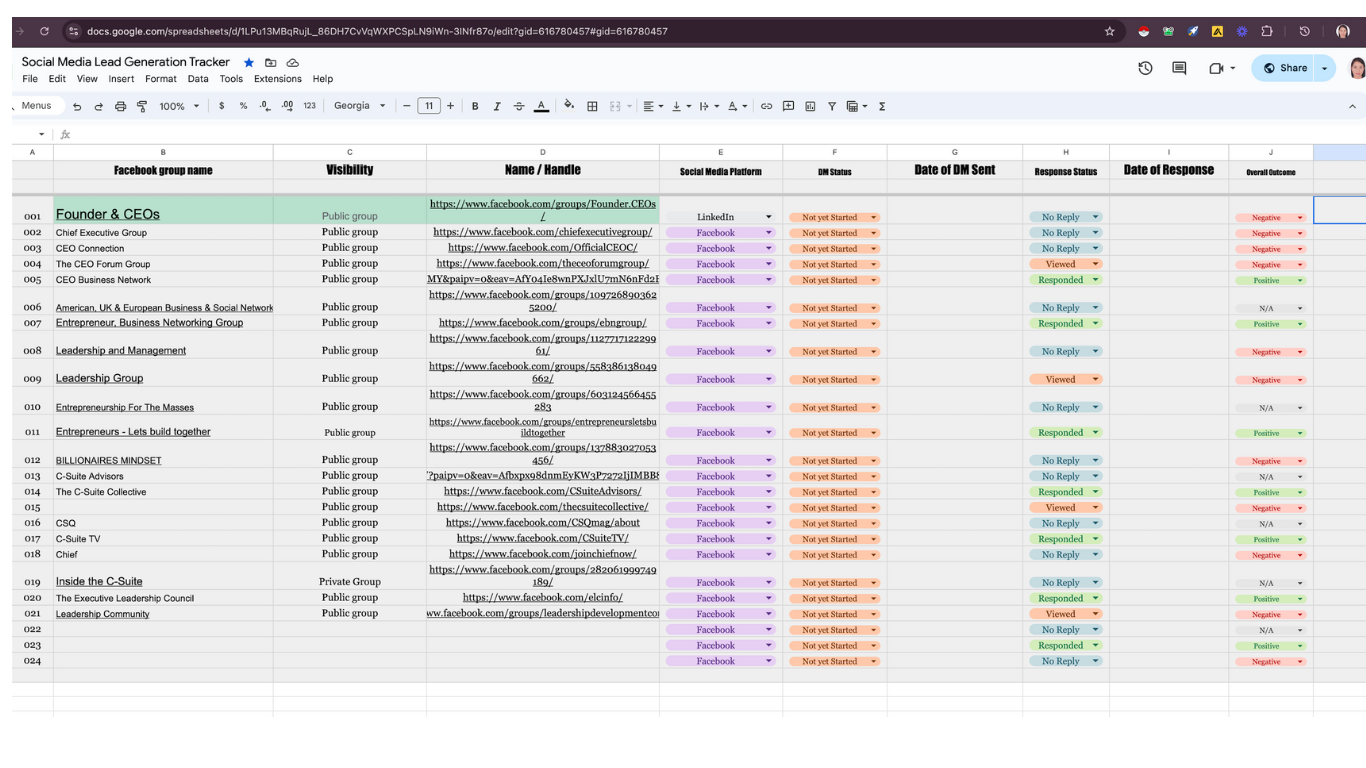Viewport: 1366px width, 768px height.
Task: Click the cloud document status icon
Action: 293,62
